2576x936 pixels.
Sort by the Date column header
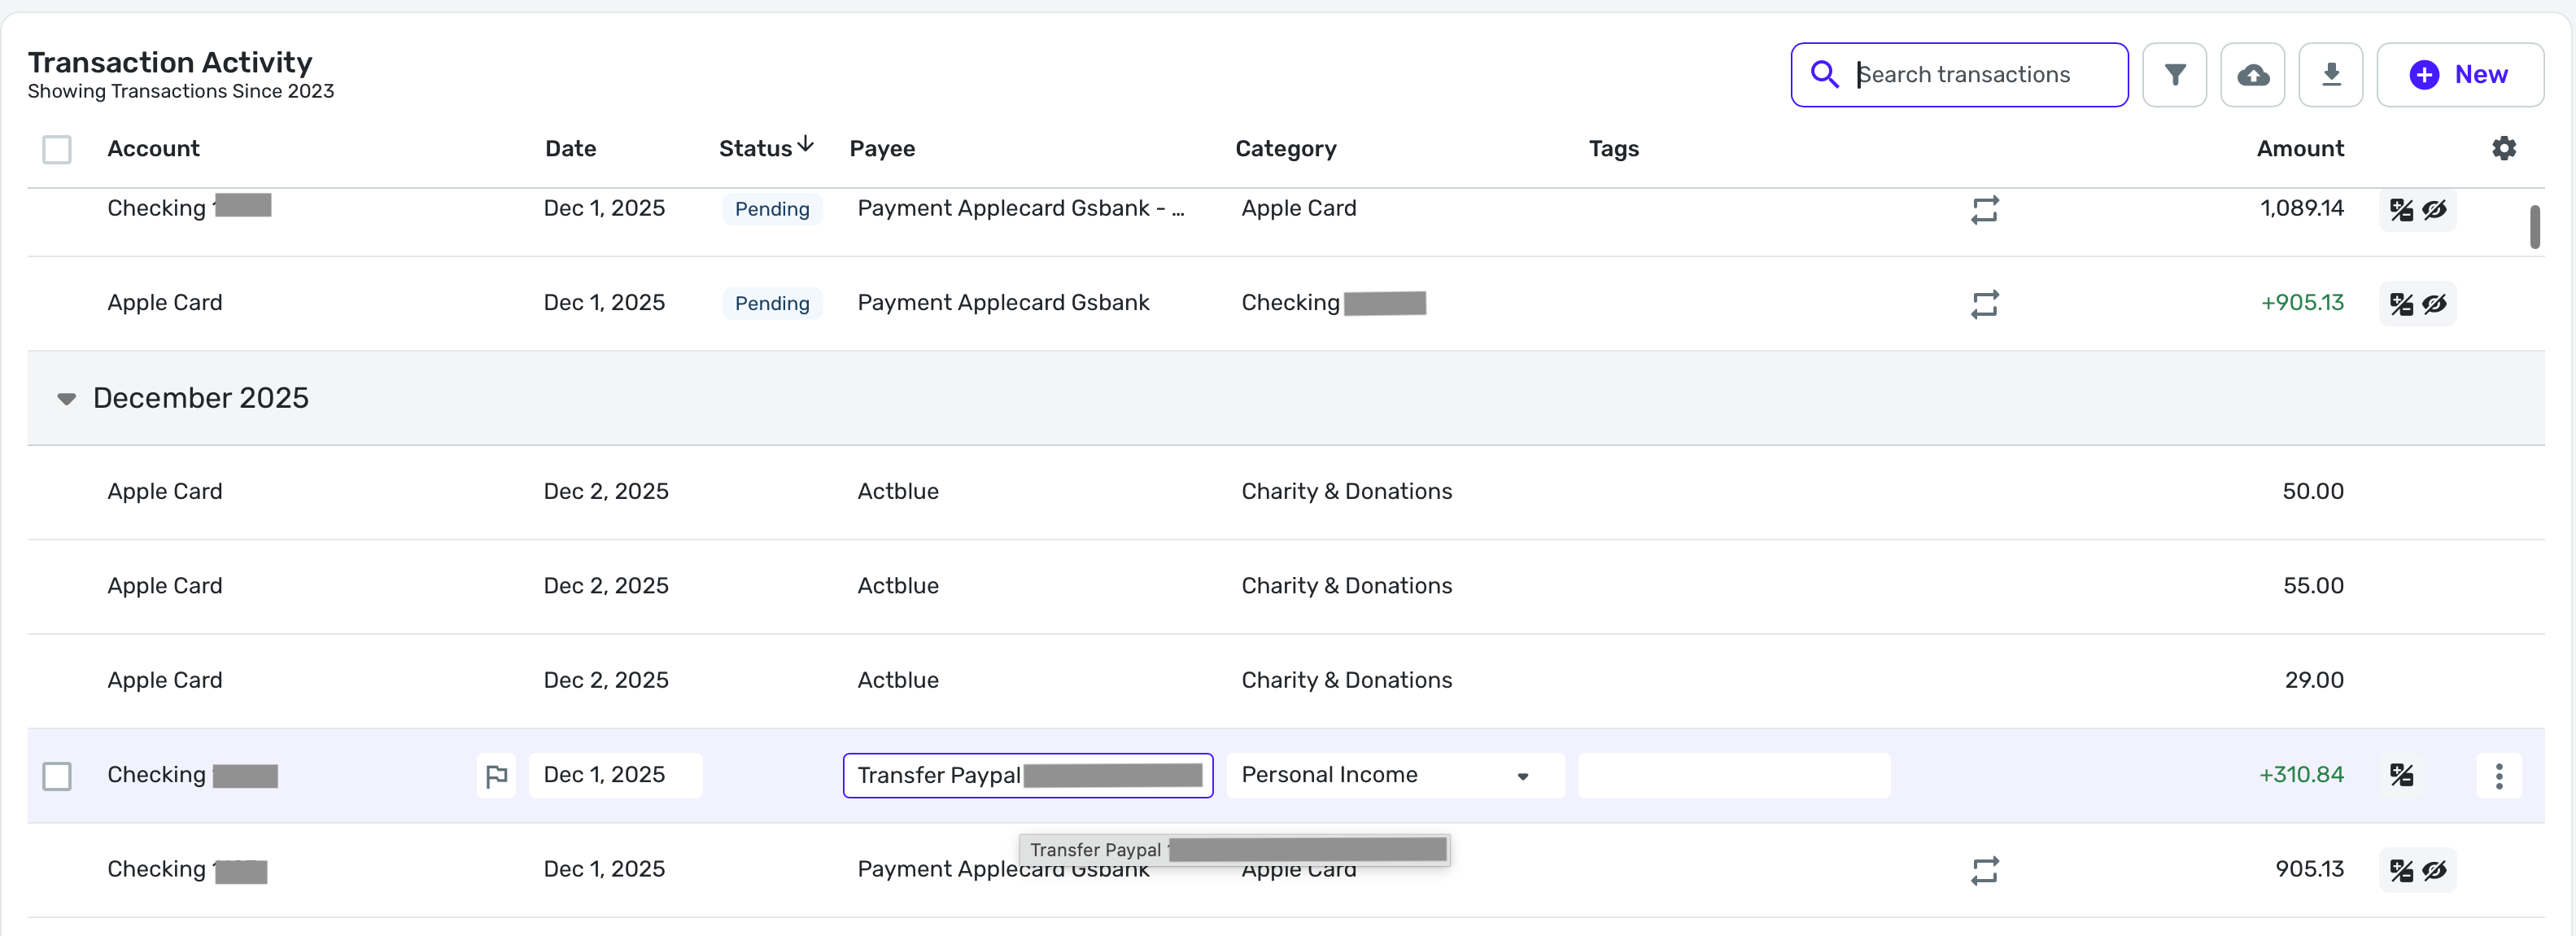click(570, 149)
